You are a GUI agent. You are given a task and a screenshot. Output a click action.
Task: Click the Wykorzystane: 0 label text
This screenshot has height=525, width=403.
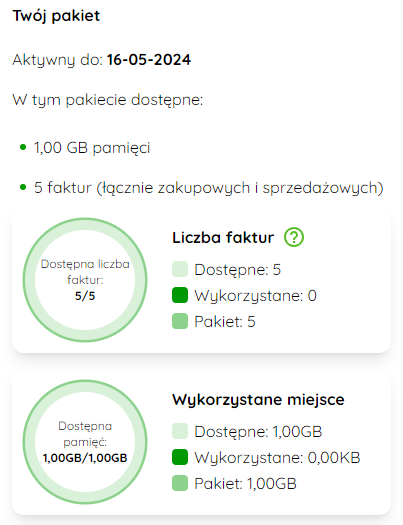click(255, 296)
